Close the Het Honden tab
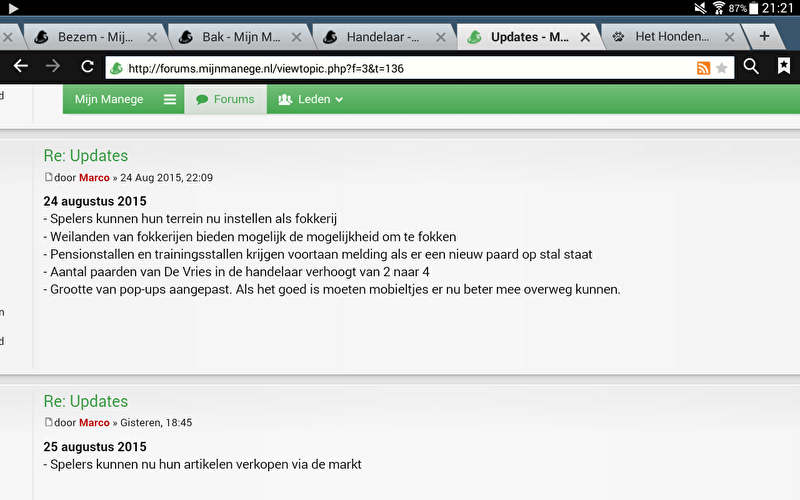The image size is (800, 500). click(730, 37)
